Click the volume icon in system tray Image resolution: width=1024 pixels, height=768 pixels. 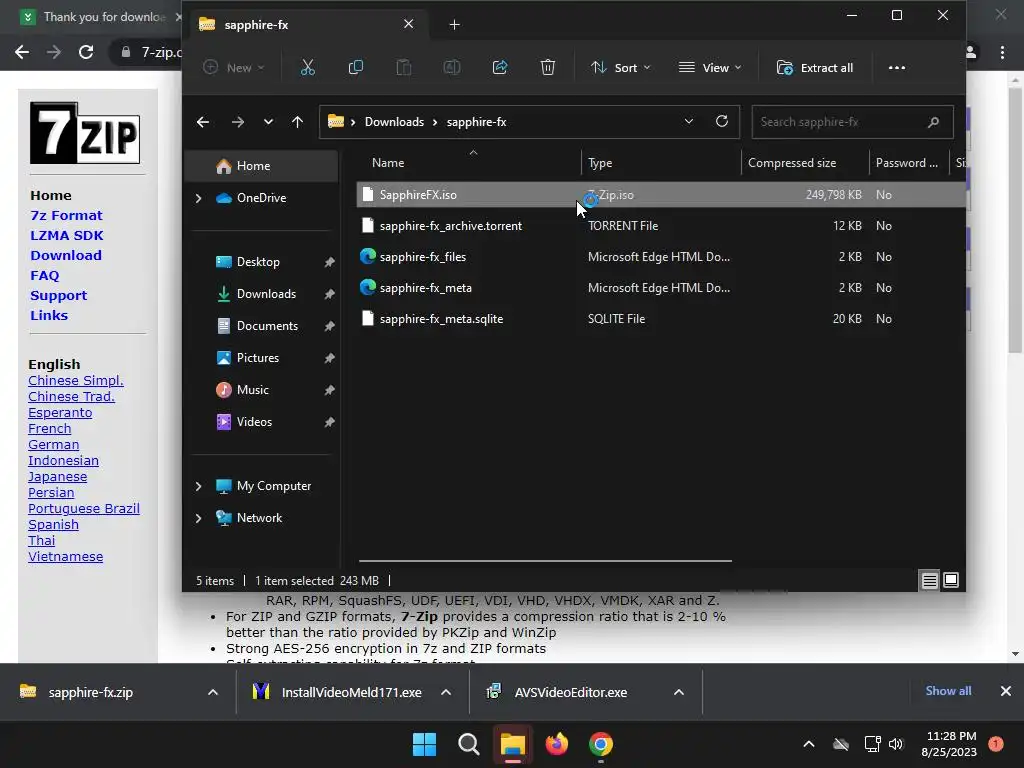896,744
